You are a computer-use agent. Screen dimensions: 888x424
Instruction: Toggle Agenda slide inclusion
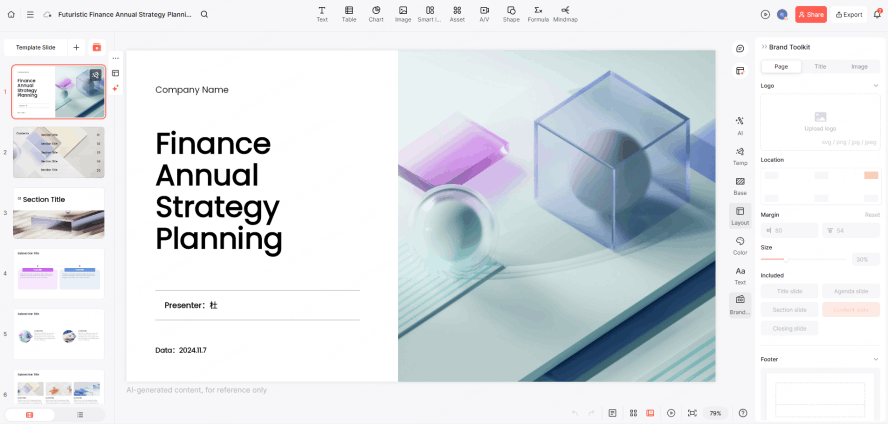click(851, 291)
